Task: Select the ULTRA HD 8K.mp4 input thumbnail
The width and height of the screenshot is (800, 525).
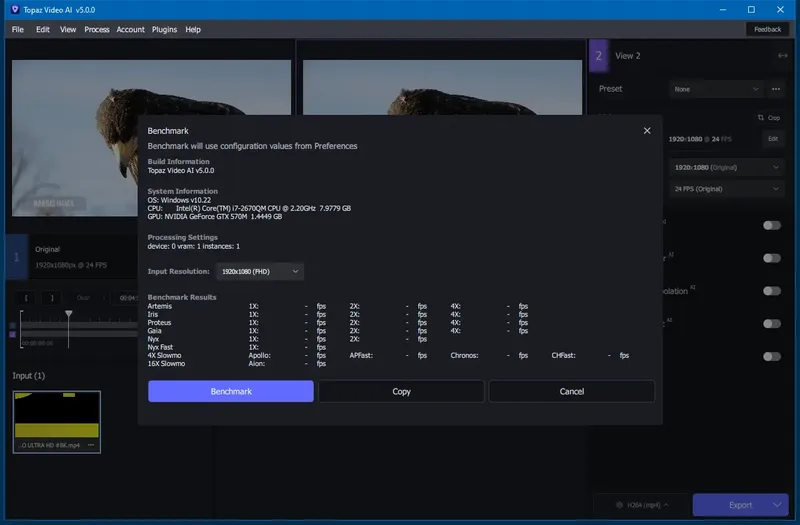Action: point(57,422)
